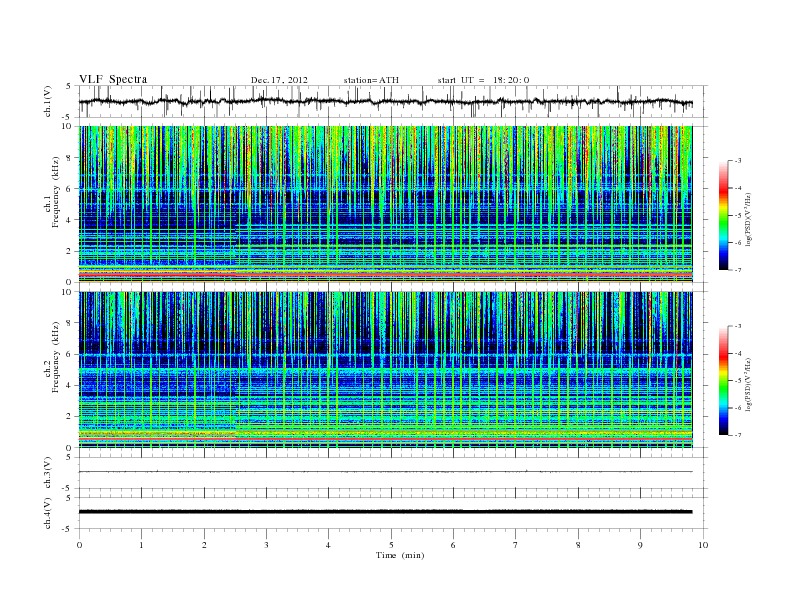The height and width of the screenshot is (612, 792).
Task: Click the 'Time (min)' axis title
Action: pos(400,555)
